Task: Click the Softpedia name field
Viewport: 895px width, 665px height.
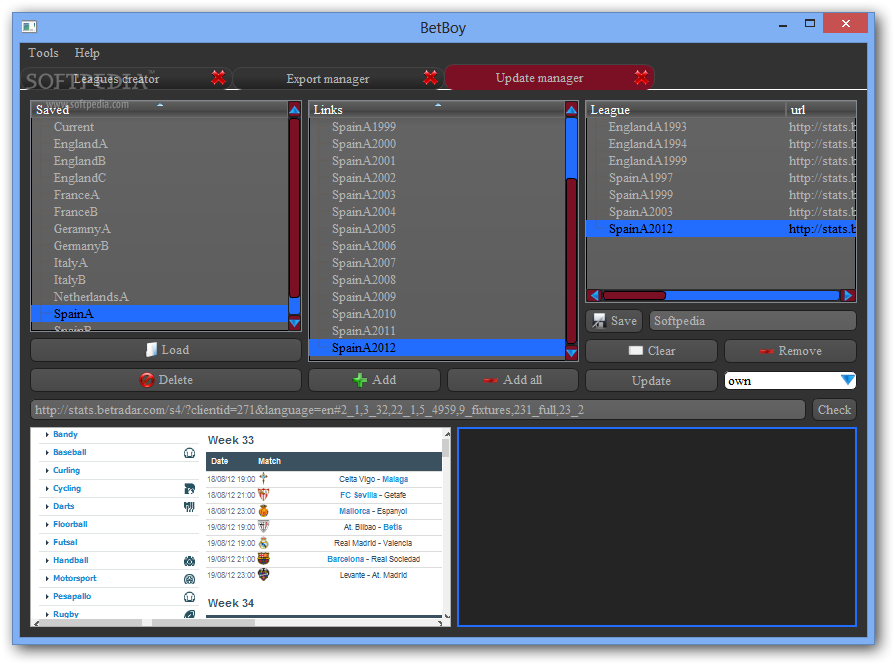Action: 753,321
